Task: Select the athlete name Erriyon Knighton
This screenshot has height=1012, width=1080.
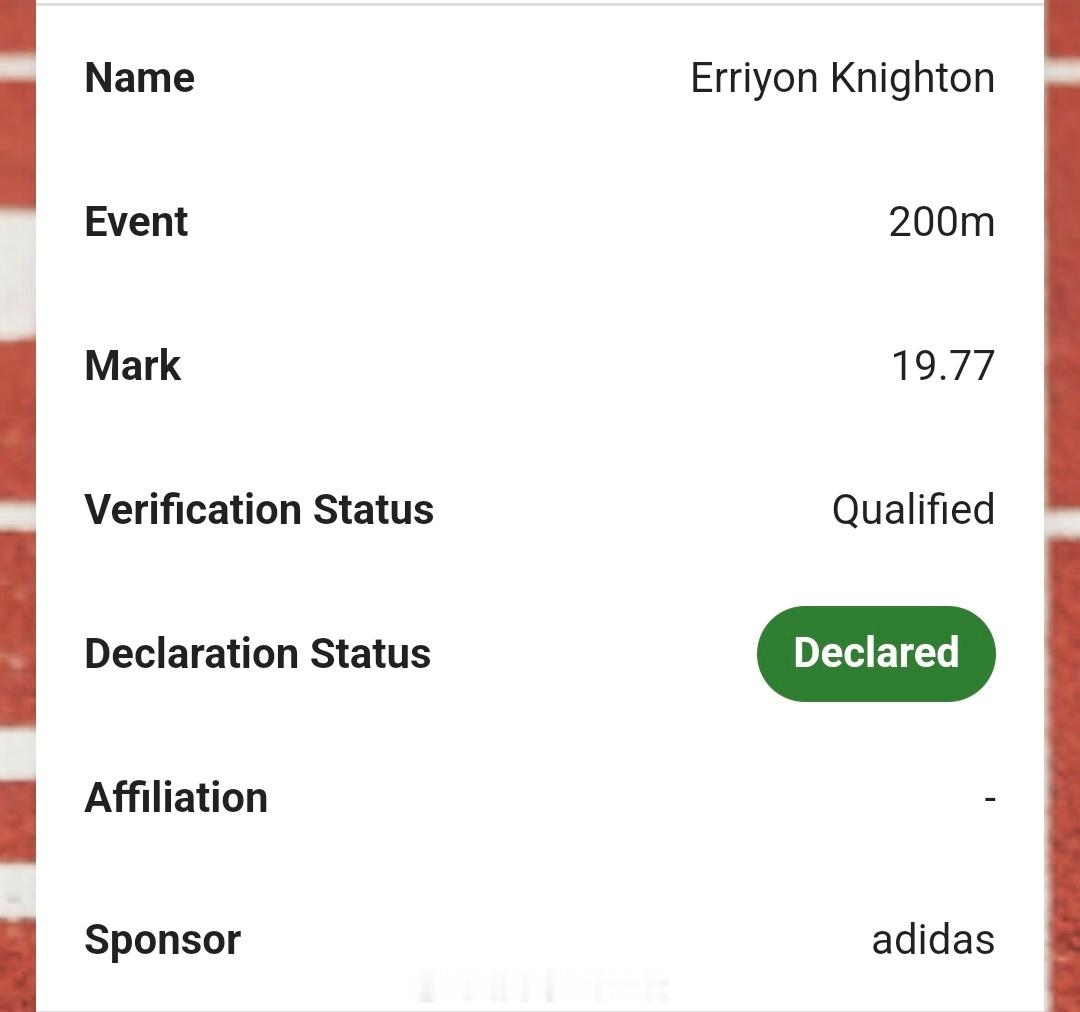Action: (842, 78)
